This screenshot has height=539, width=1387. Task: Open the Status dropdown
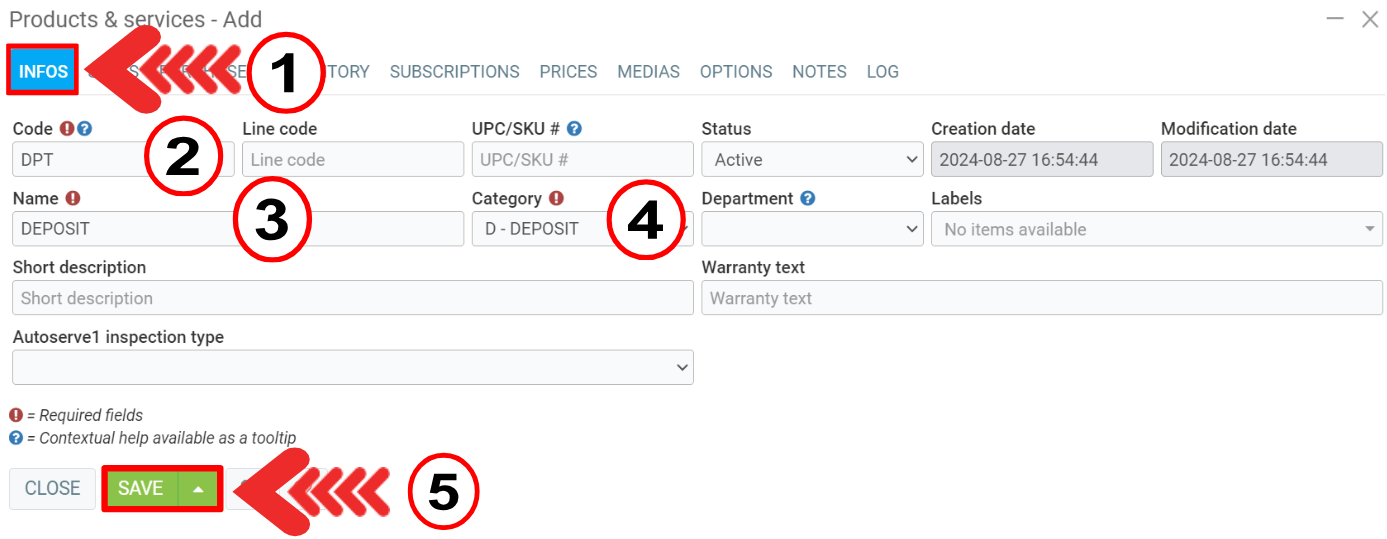[811, 160]
